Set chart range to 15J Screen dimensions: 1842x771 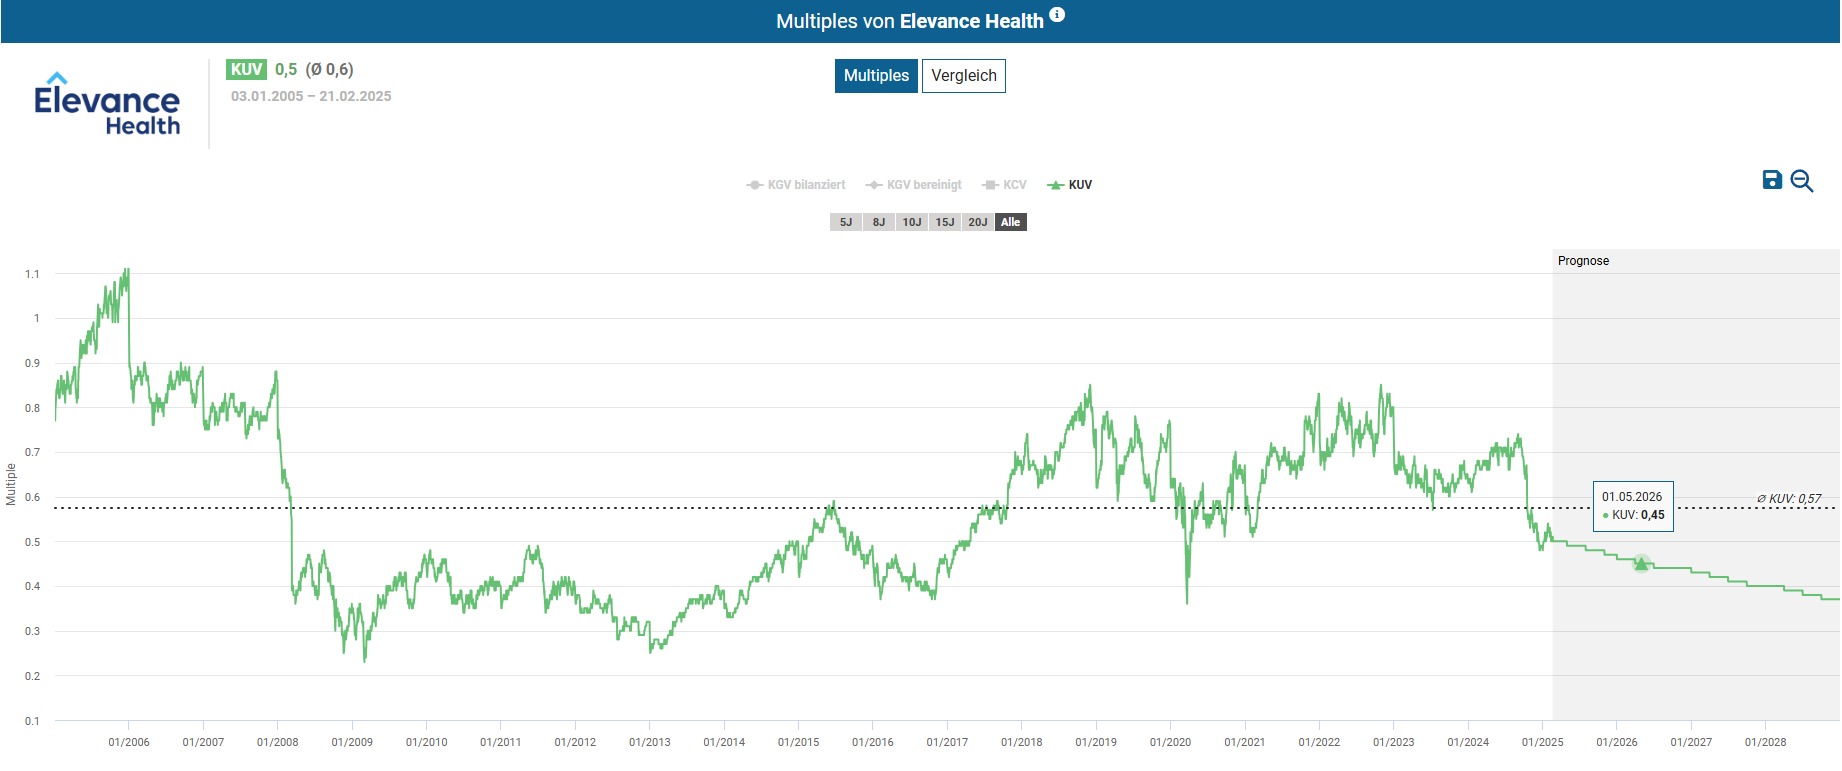click(945, 222)
